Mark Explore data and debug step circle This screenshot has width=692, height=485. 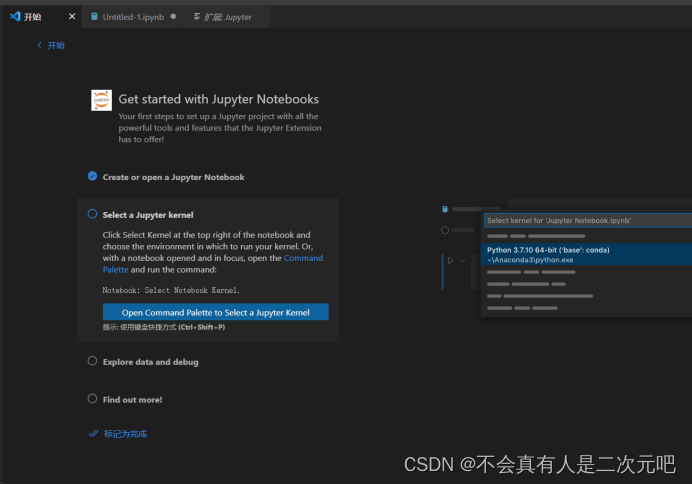pos(92,361)
